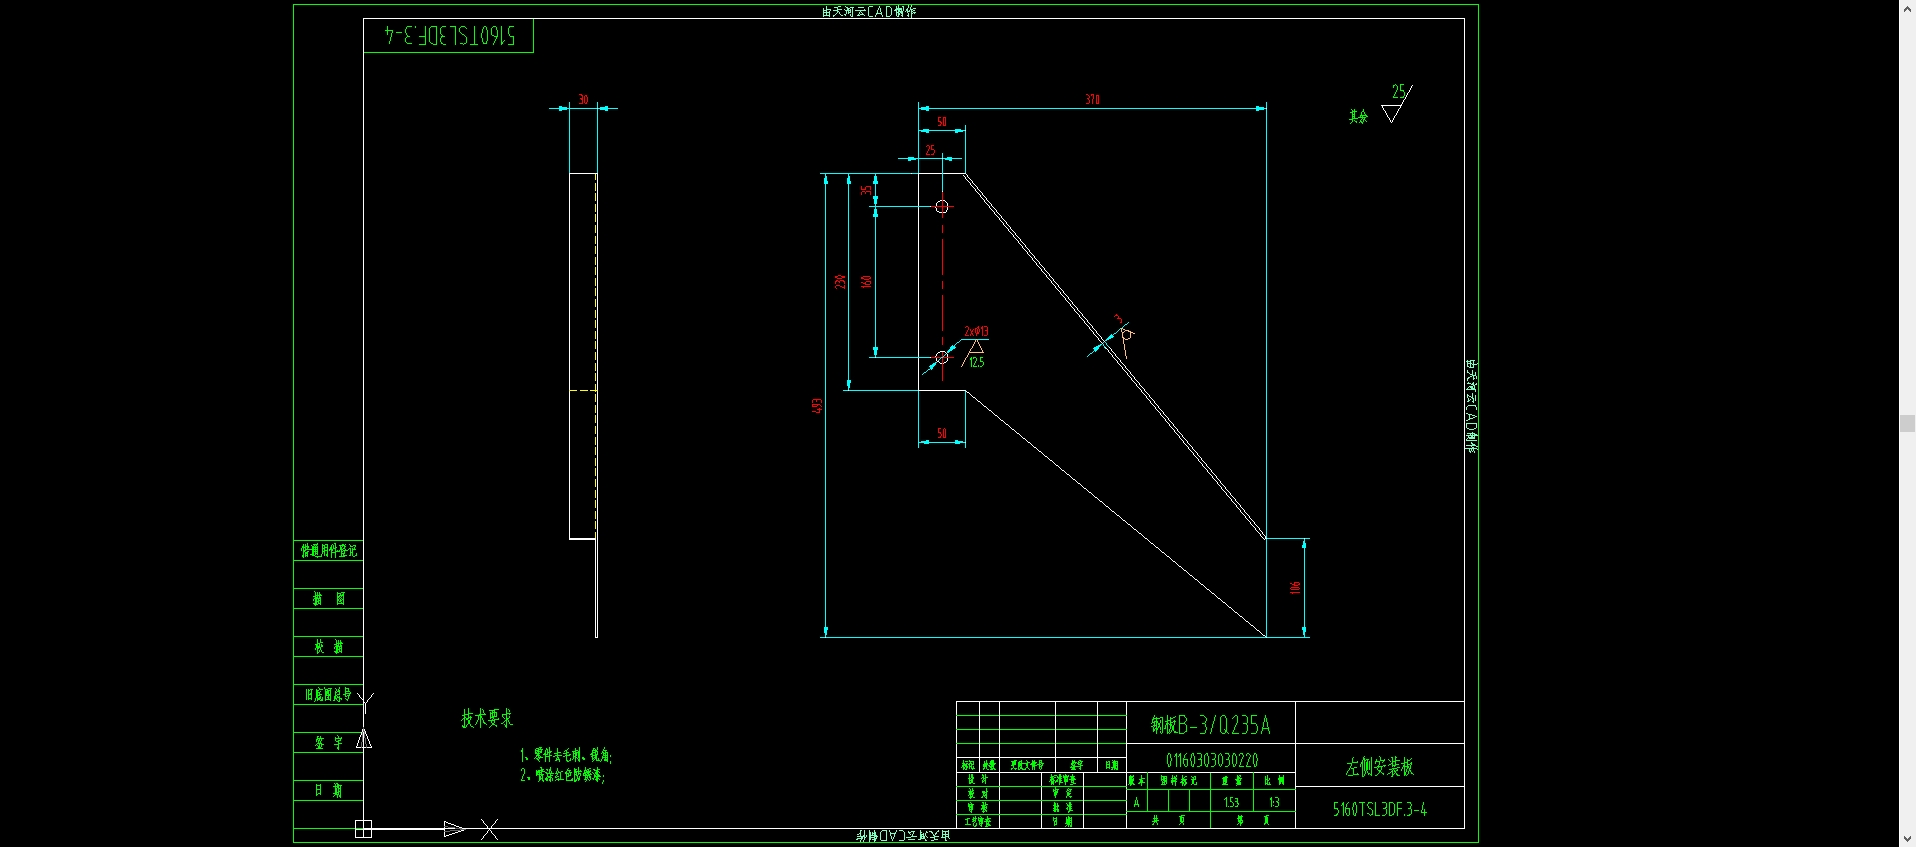
Task: Click the "工艺审查" cell
Action: pyautogui.click(x=978, y=822)
